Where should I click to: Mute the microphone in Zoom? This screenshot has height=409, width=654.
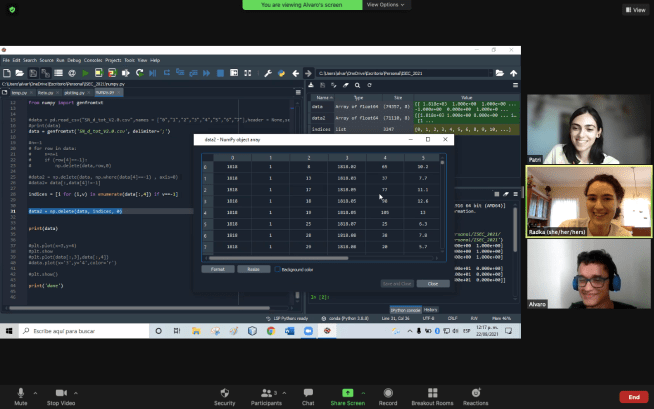(x=21, y=392)
